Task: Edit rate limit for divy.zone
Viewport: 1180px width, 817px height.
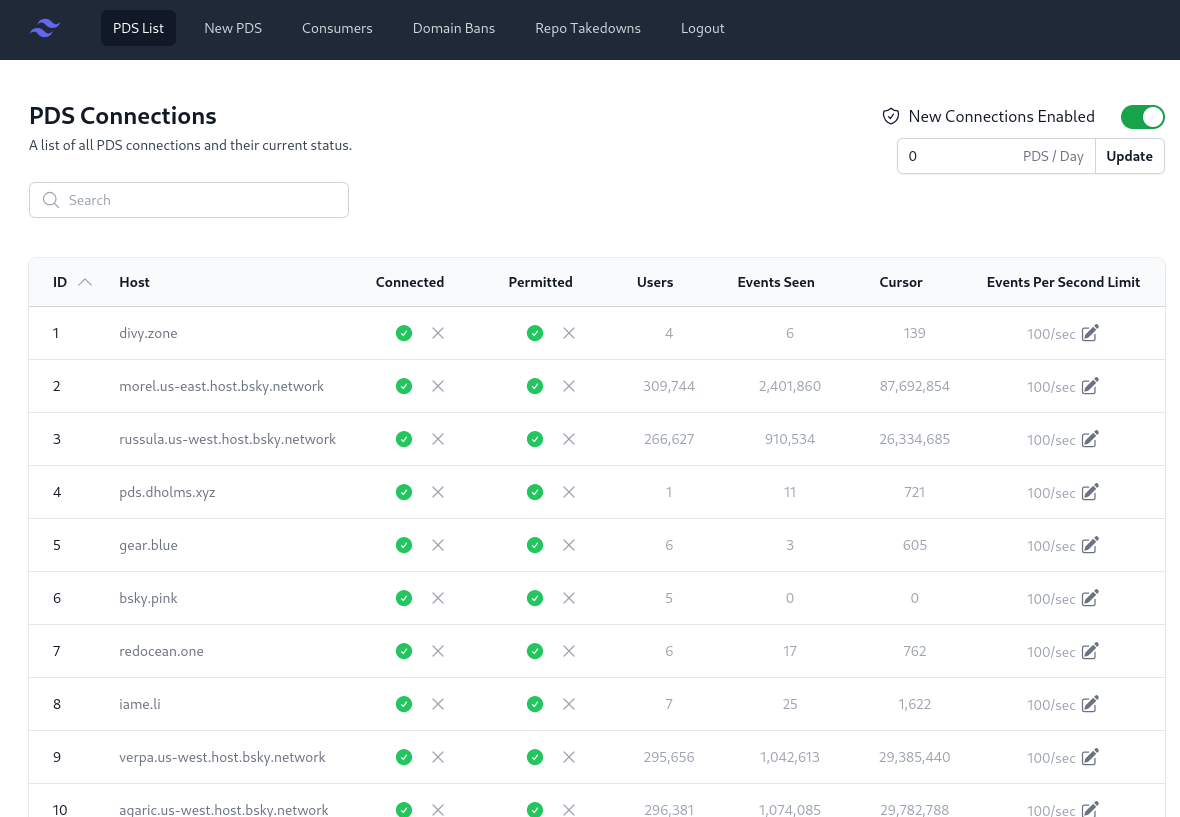Action: (x=1090, y=333)
